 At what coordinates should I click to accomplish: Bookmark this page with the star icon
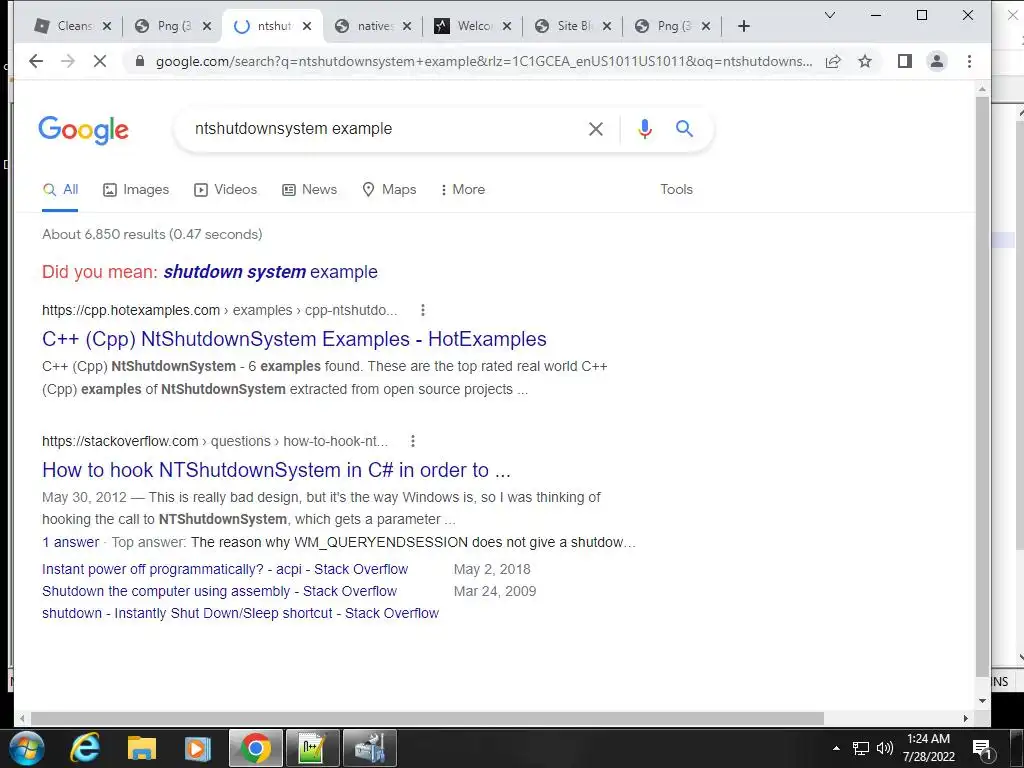(x=865, y=61)
